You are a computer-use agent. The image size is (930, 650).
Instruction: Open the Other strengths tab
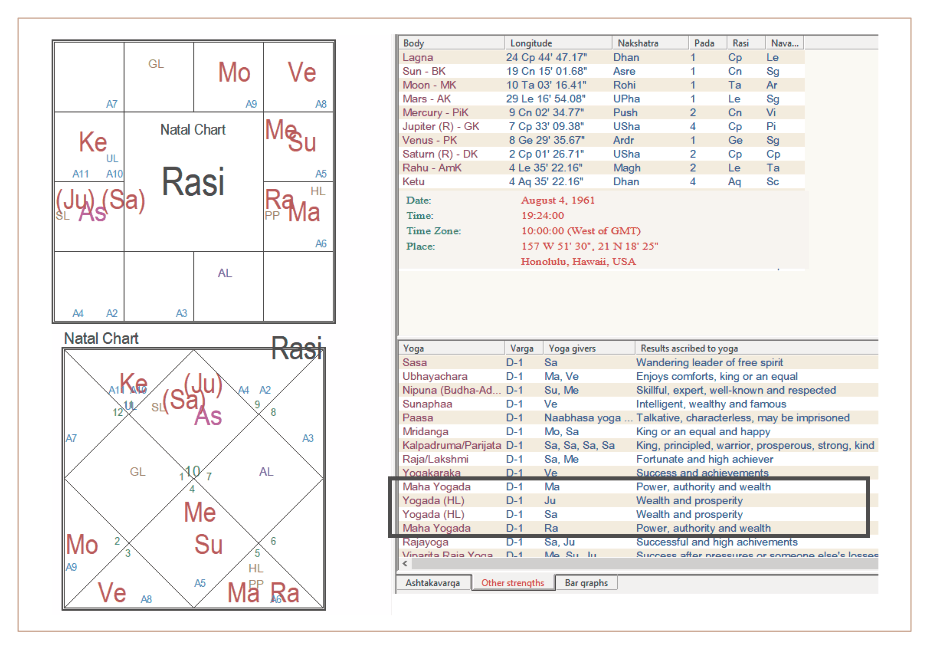click(x=513, y=582)
